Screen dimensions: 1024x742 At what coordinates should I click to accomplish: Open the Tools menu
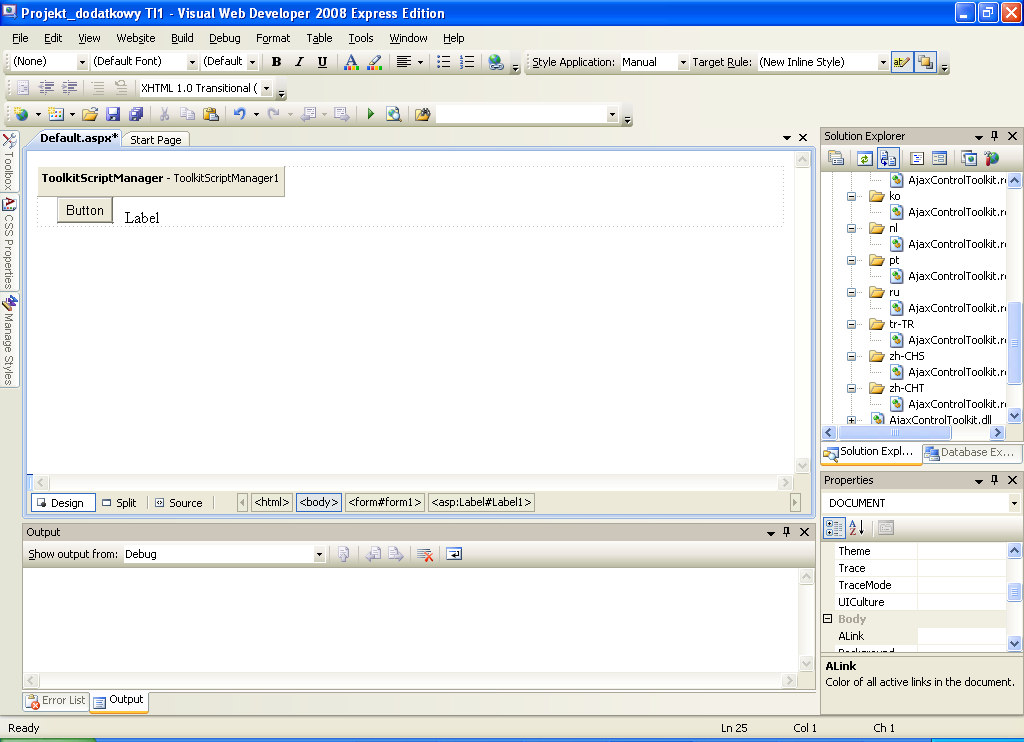pos(360,38)
